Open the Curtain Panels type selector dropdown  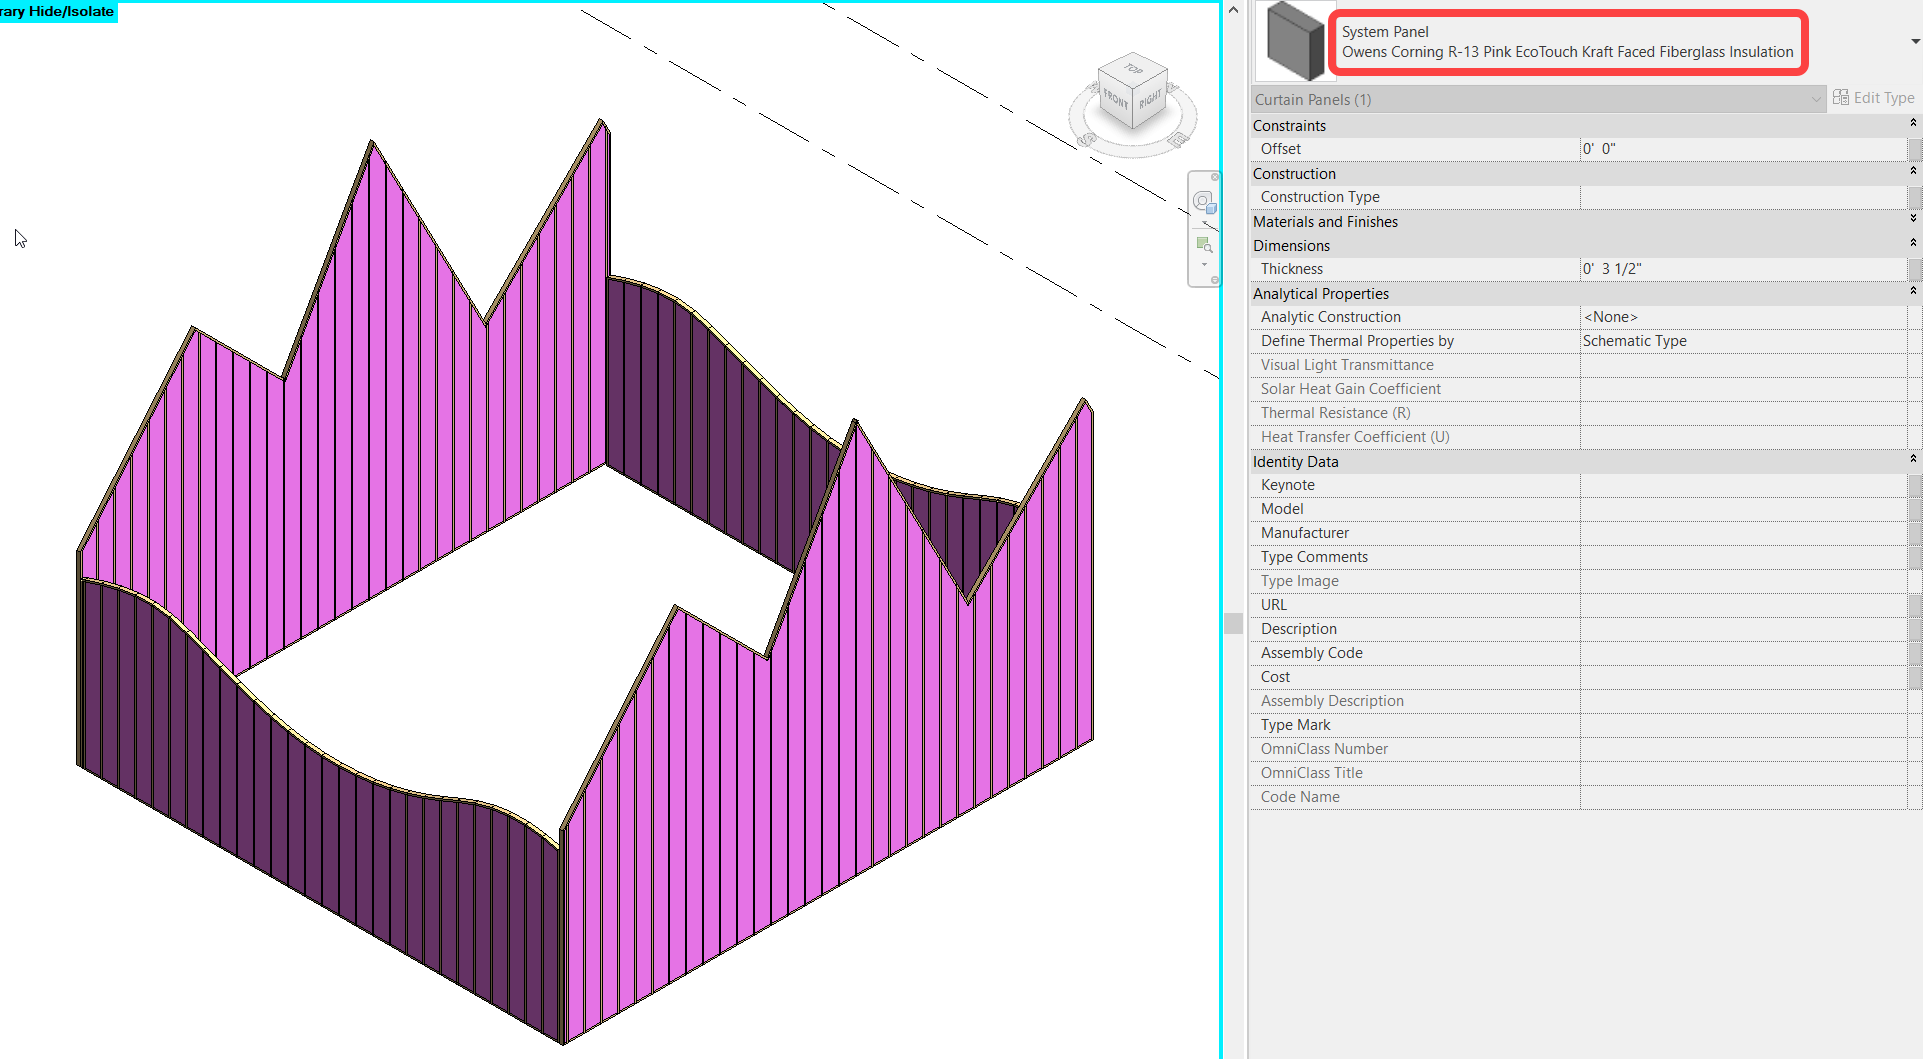(1815, 99)
